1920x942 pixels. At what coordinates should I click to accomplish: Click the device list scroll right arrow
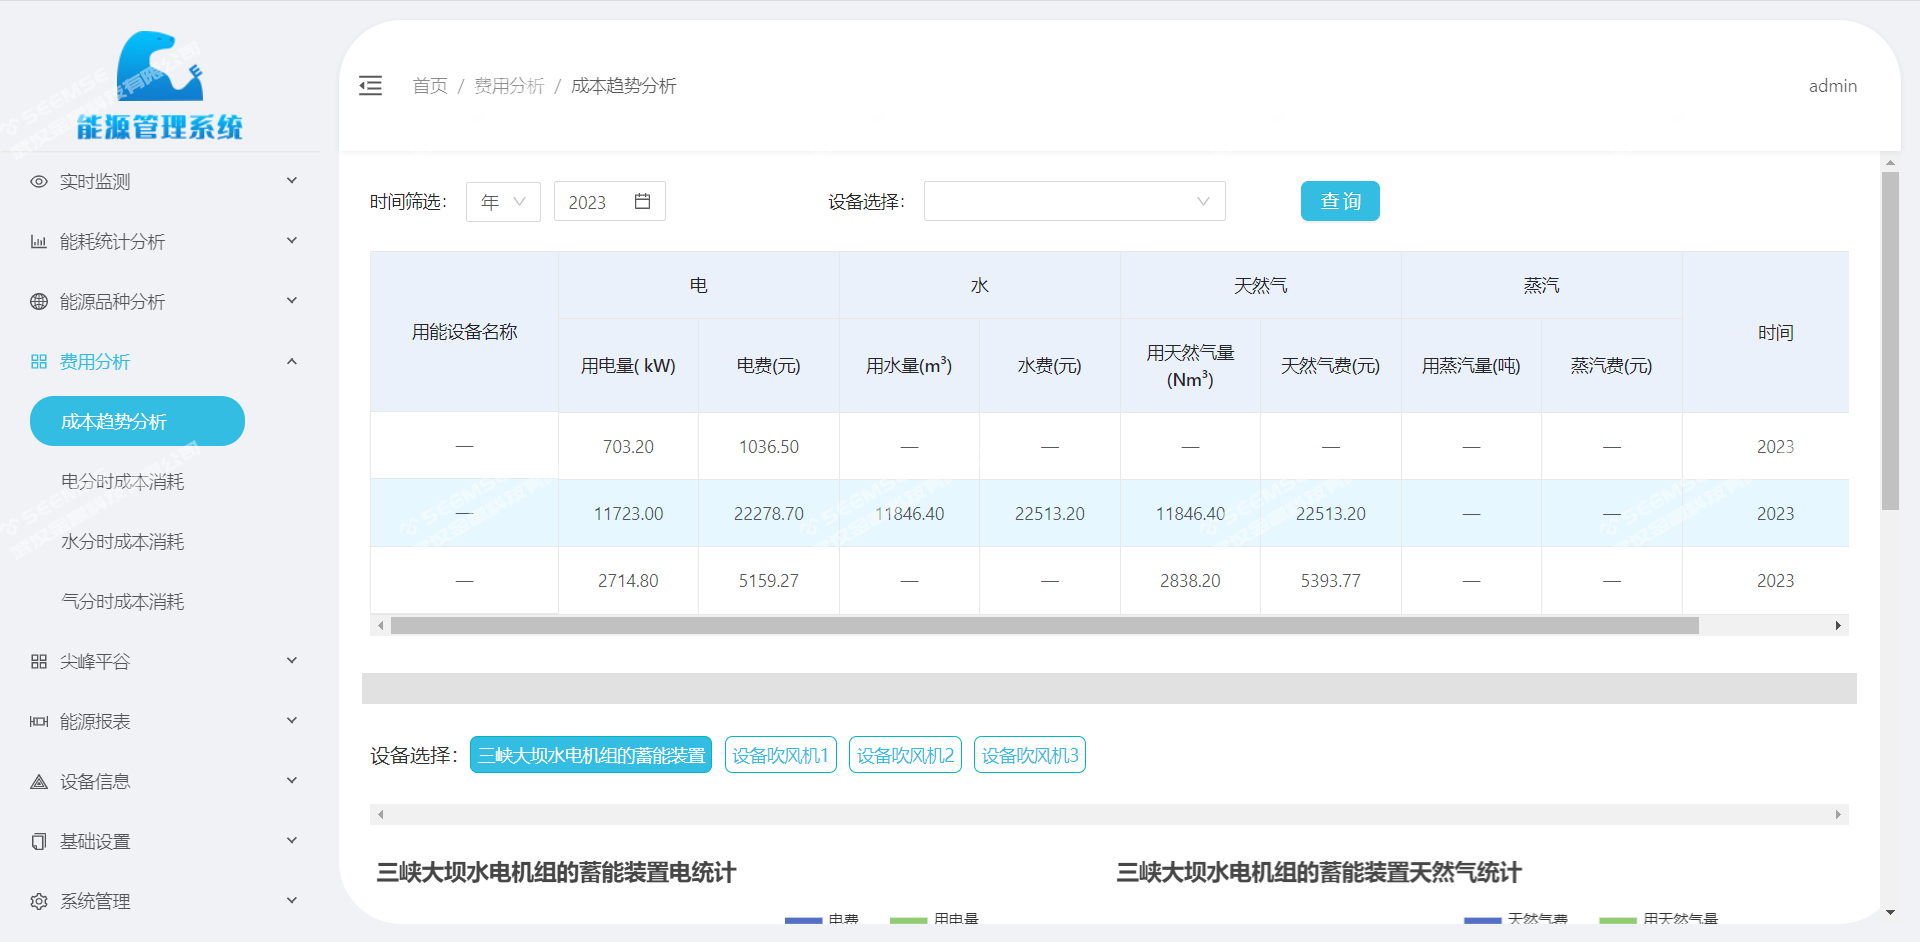1838,814
